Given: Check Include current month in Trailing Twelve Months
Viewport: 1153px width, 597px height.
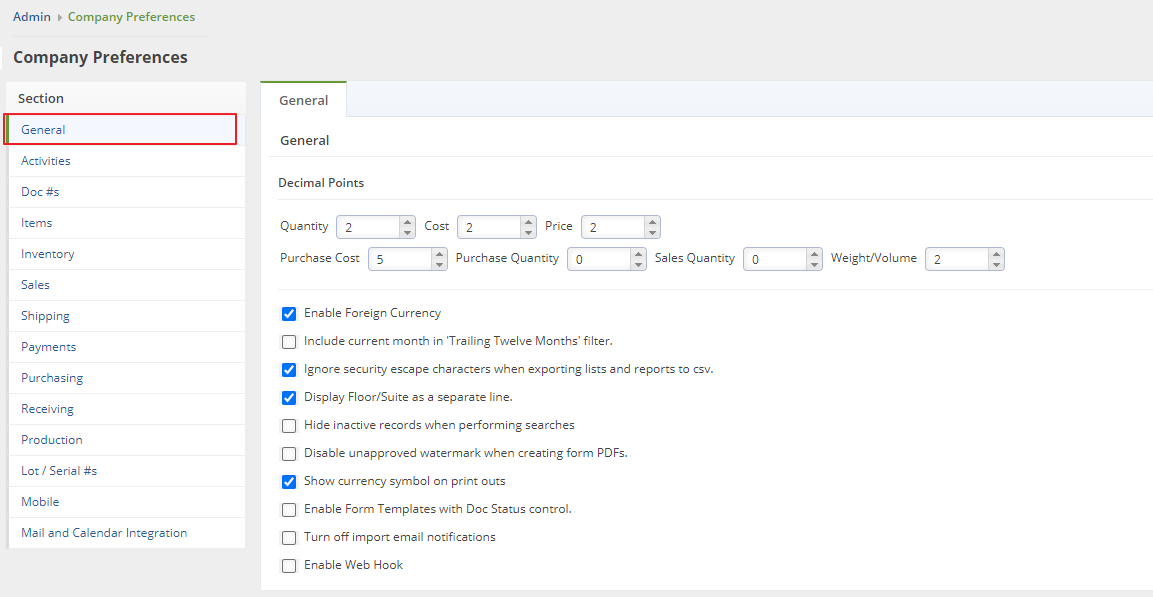Looking at the screenshot, I should click(x=289, y=342).
